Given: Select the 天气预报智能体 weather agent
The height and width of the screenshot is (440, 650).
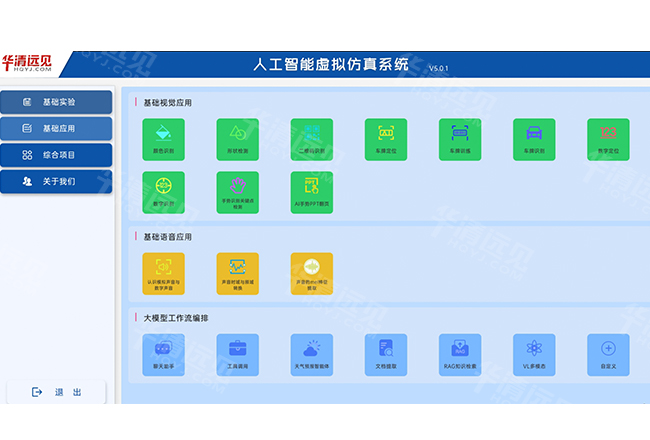Looking at the screenshot, I should tap(311, 354).
